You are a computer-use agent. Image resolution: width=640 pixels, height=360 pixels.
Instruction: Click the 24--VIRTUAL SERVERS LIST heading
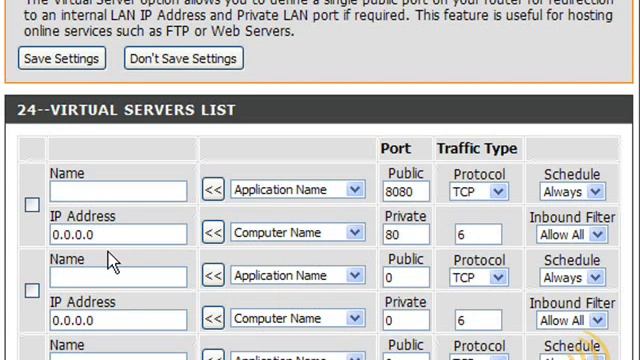[126, 110]
